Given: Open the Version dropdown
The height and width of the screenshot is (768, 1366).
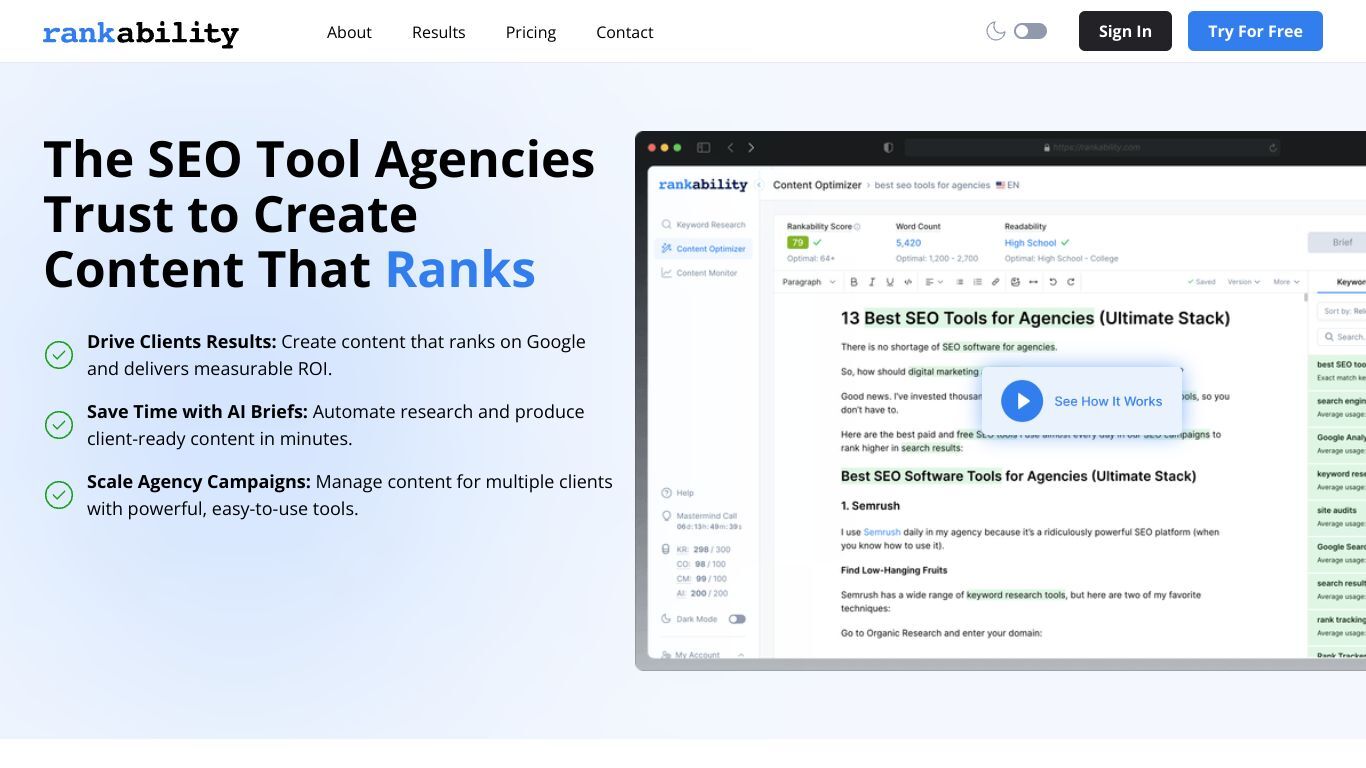Looking at the screenshot, I should [1243, 282].
